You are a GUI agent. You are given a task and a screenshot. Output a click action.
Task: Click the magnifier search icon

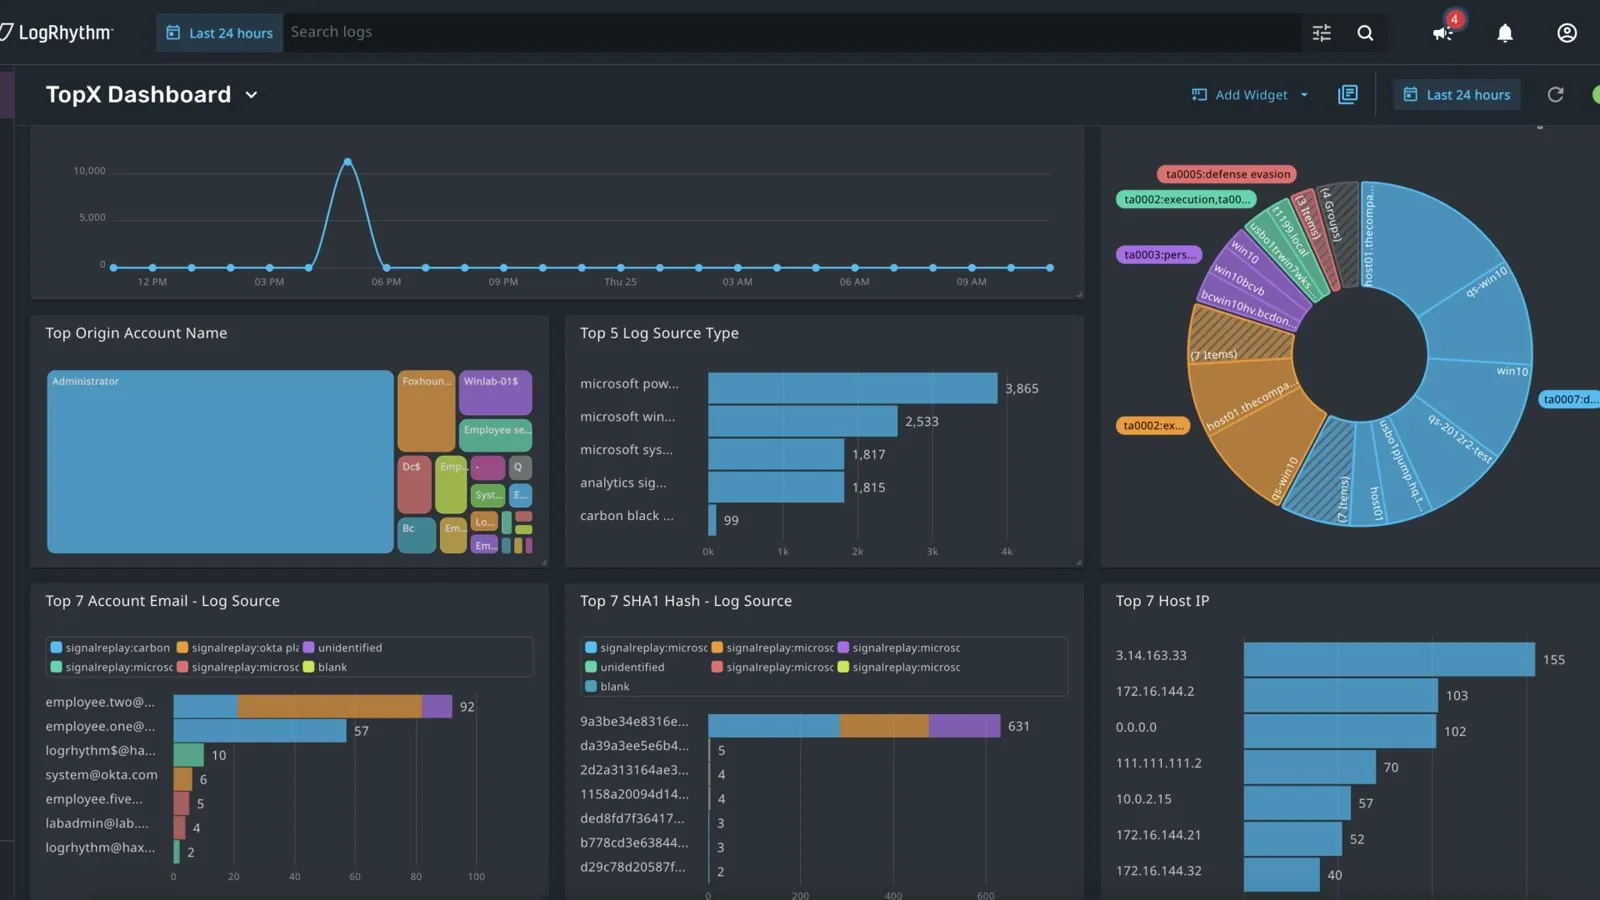(1365, 33)
